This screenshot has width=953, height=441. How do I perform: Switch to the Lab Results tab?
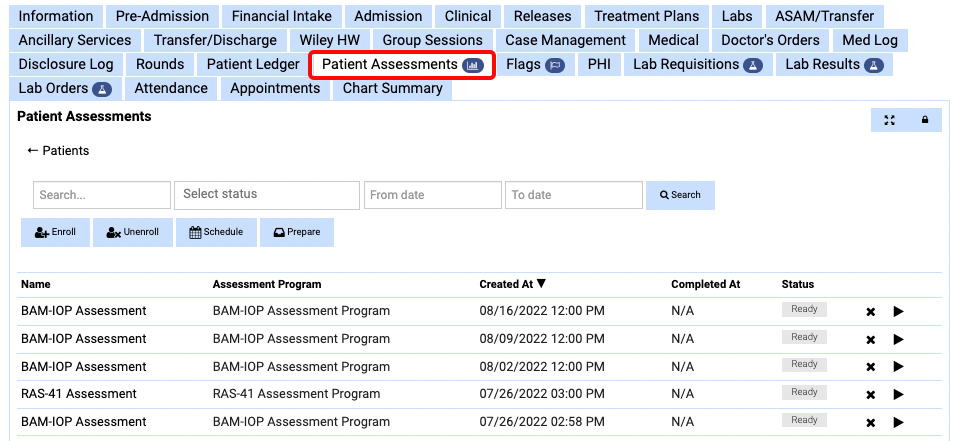tap(833, 64)
